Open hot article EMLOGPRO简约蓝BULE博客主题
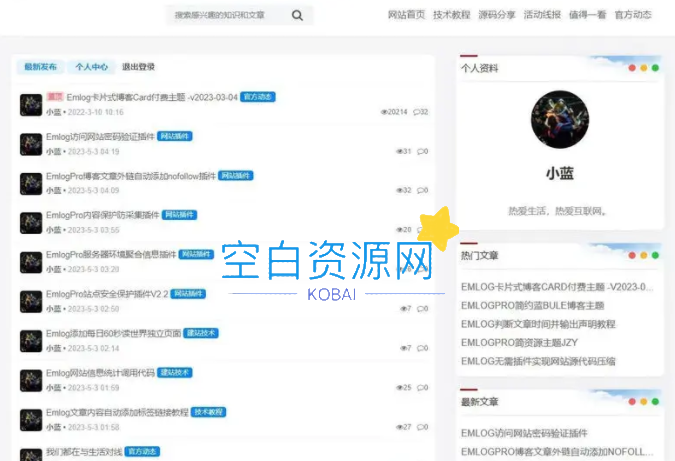The width and height of the screenshot is (675, 461). [533, 306]
